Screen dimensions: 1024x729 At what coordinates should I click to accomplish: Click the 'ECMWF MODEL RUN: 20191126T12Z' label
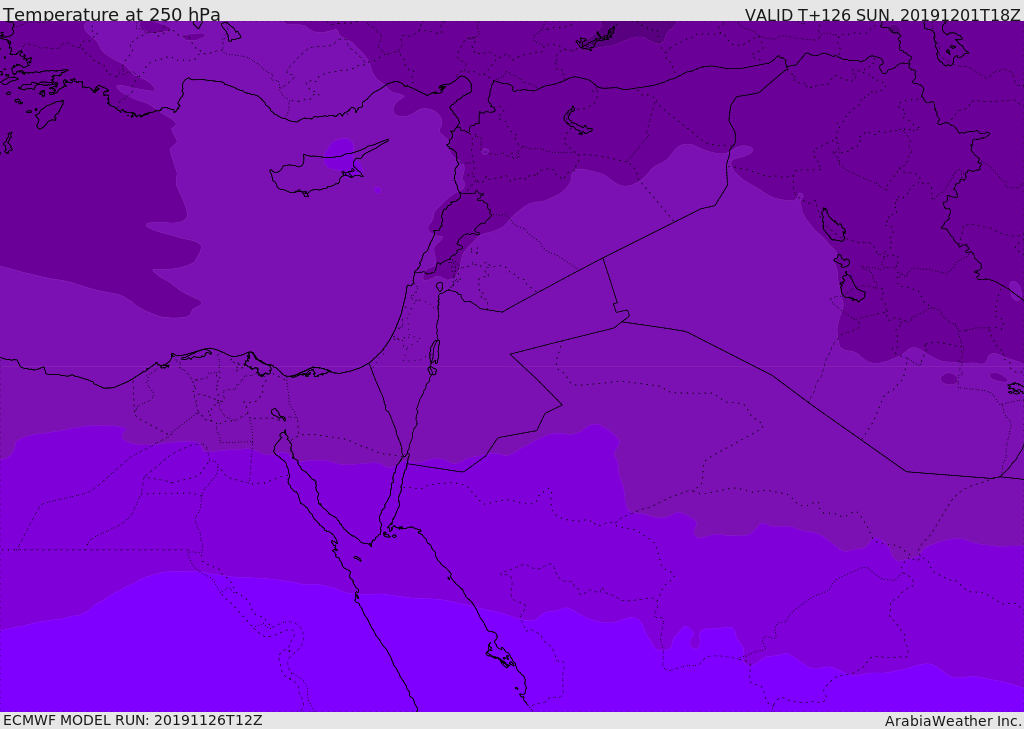click(133, 720)
